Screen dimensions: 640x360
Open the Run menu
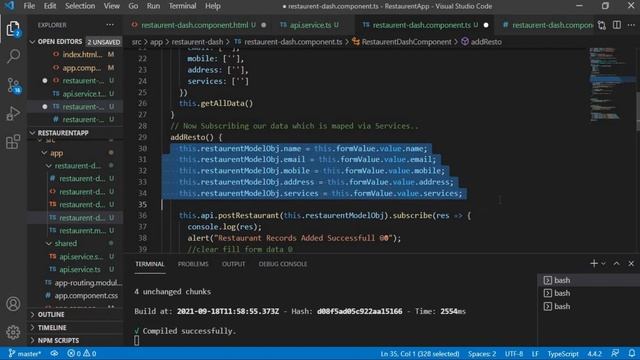[153, 6]
